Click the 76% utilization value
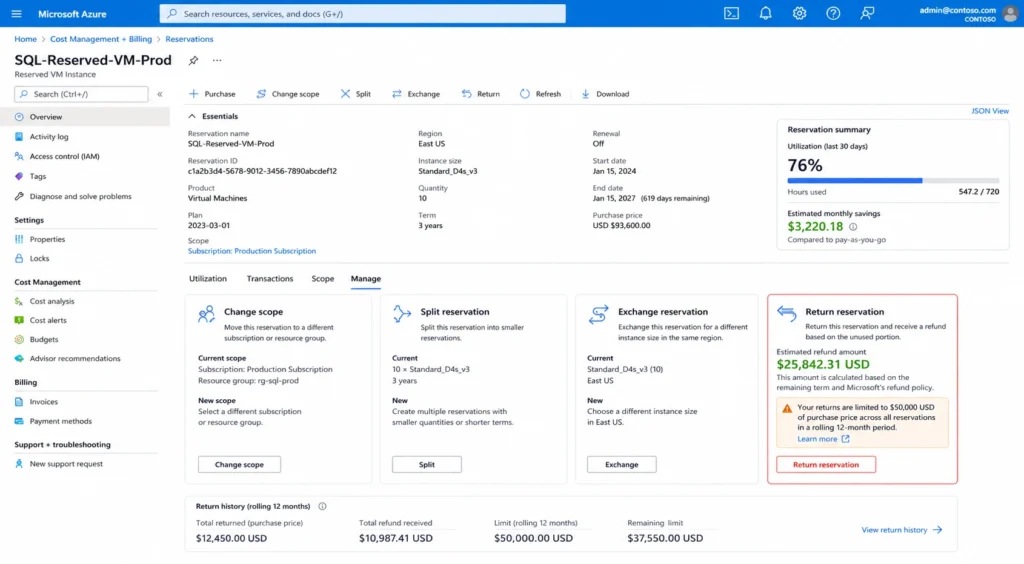Image resolution: width=1024 pixels, height=564 pixels. click(x=805, y=165)
